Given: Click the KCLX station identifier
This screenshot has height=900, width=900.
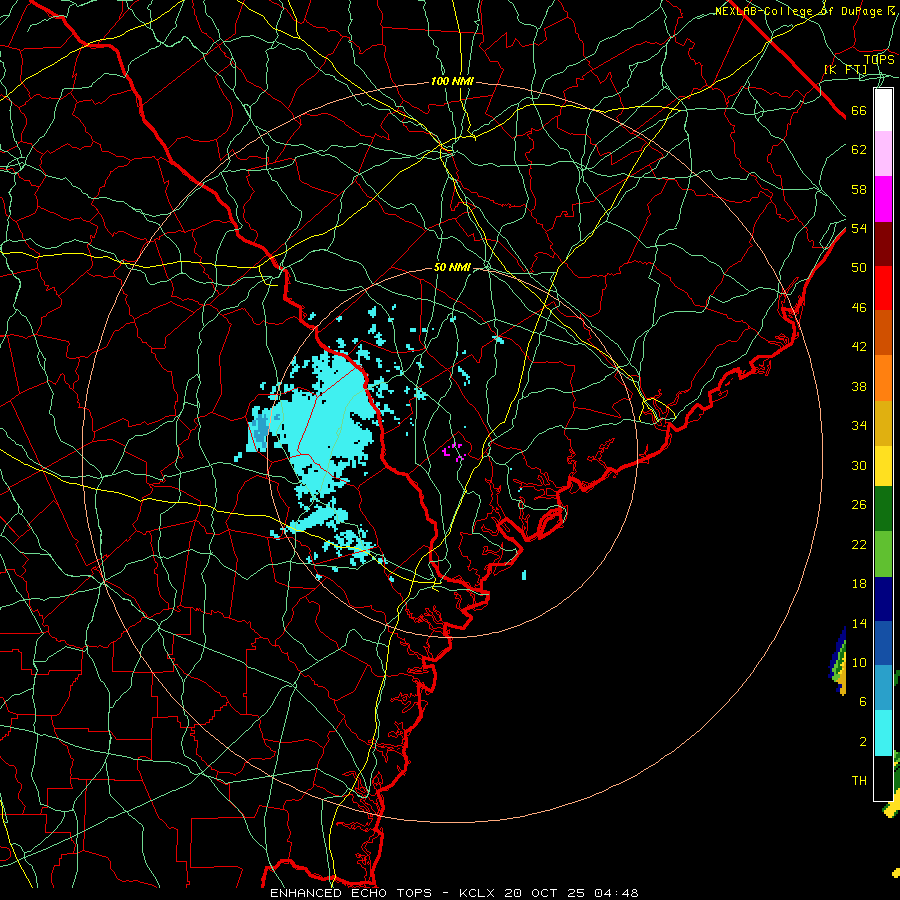Looking at the screenshot, I should [479, 893].
